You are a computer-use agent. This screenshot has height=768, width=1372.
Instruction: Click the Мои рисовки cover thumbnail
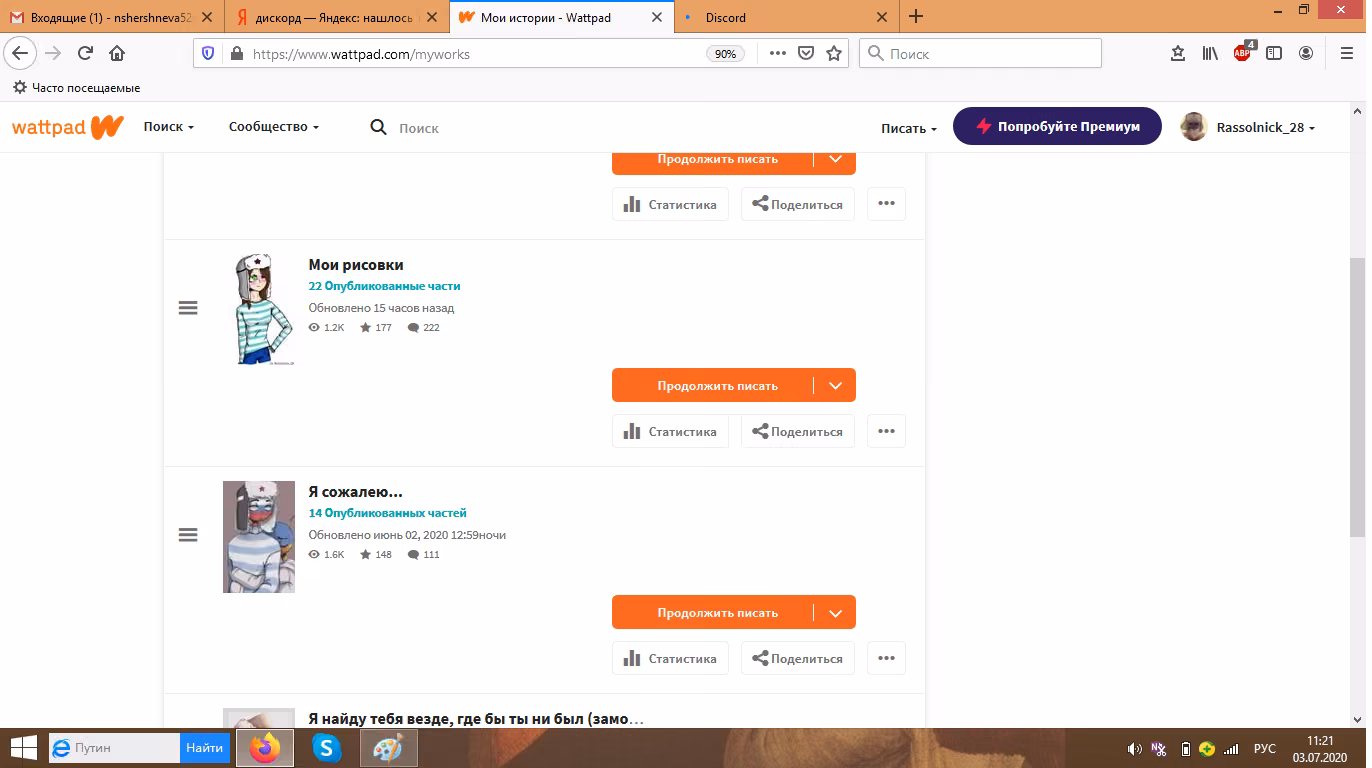[259, 310]
